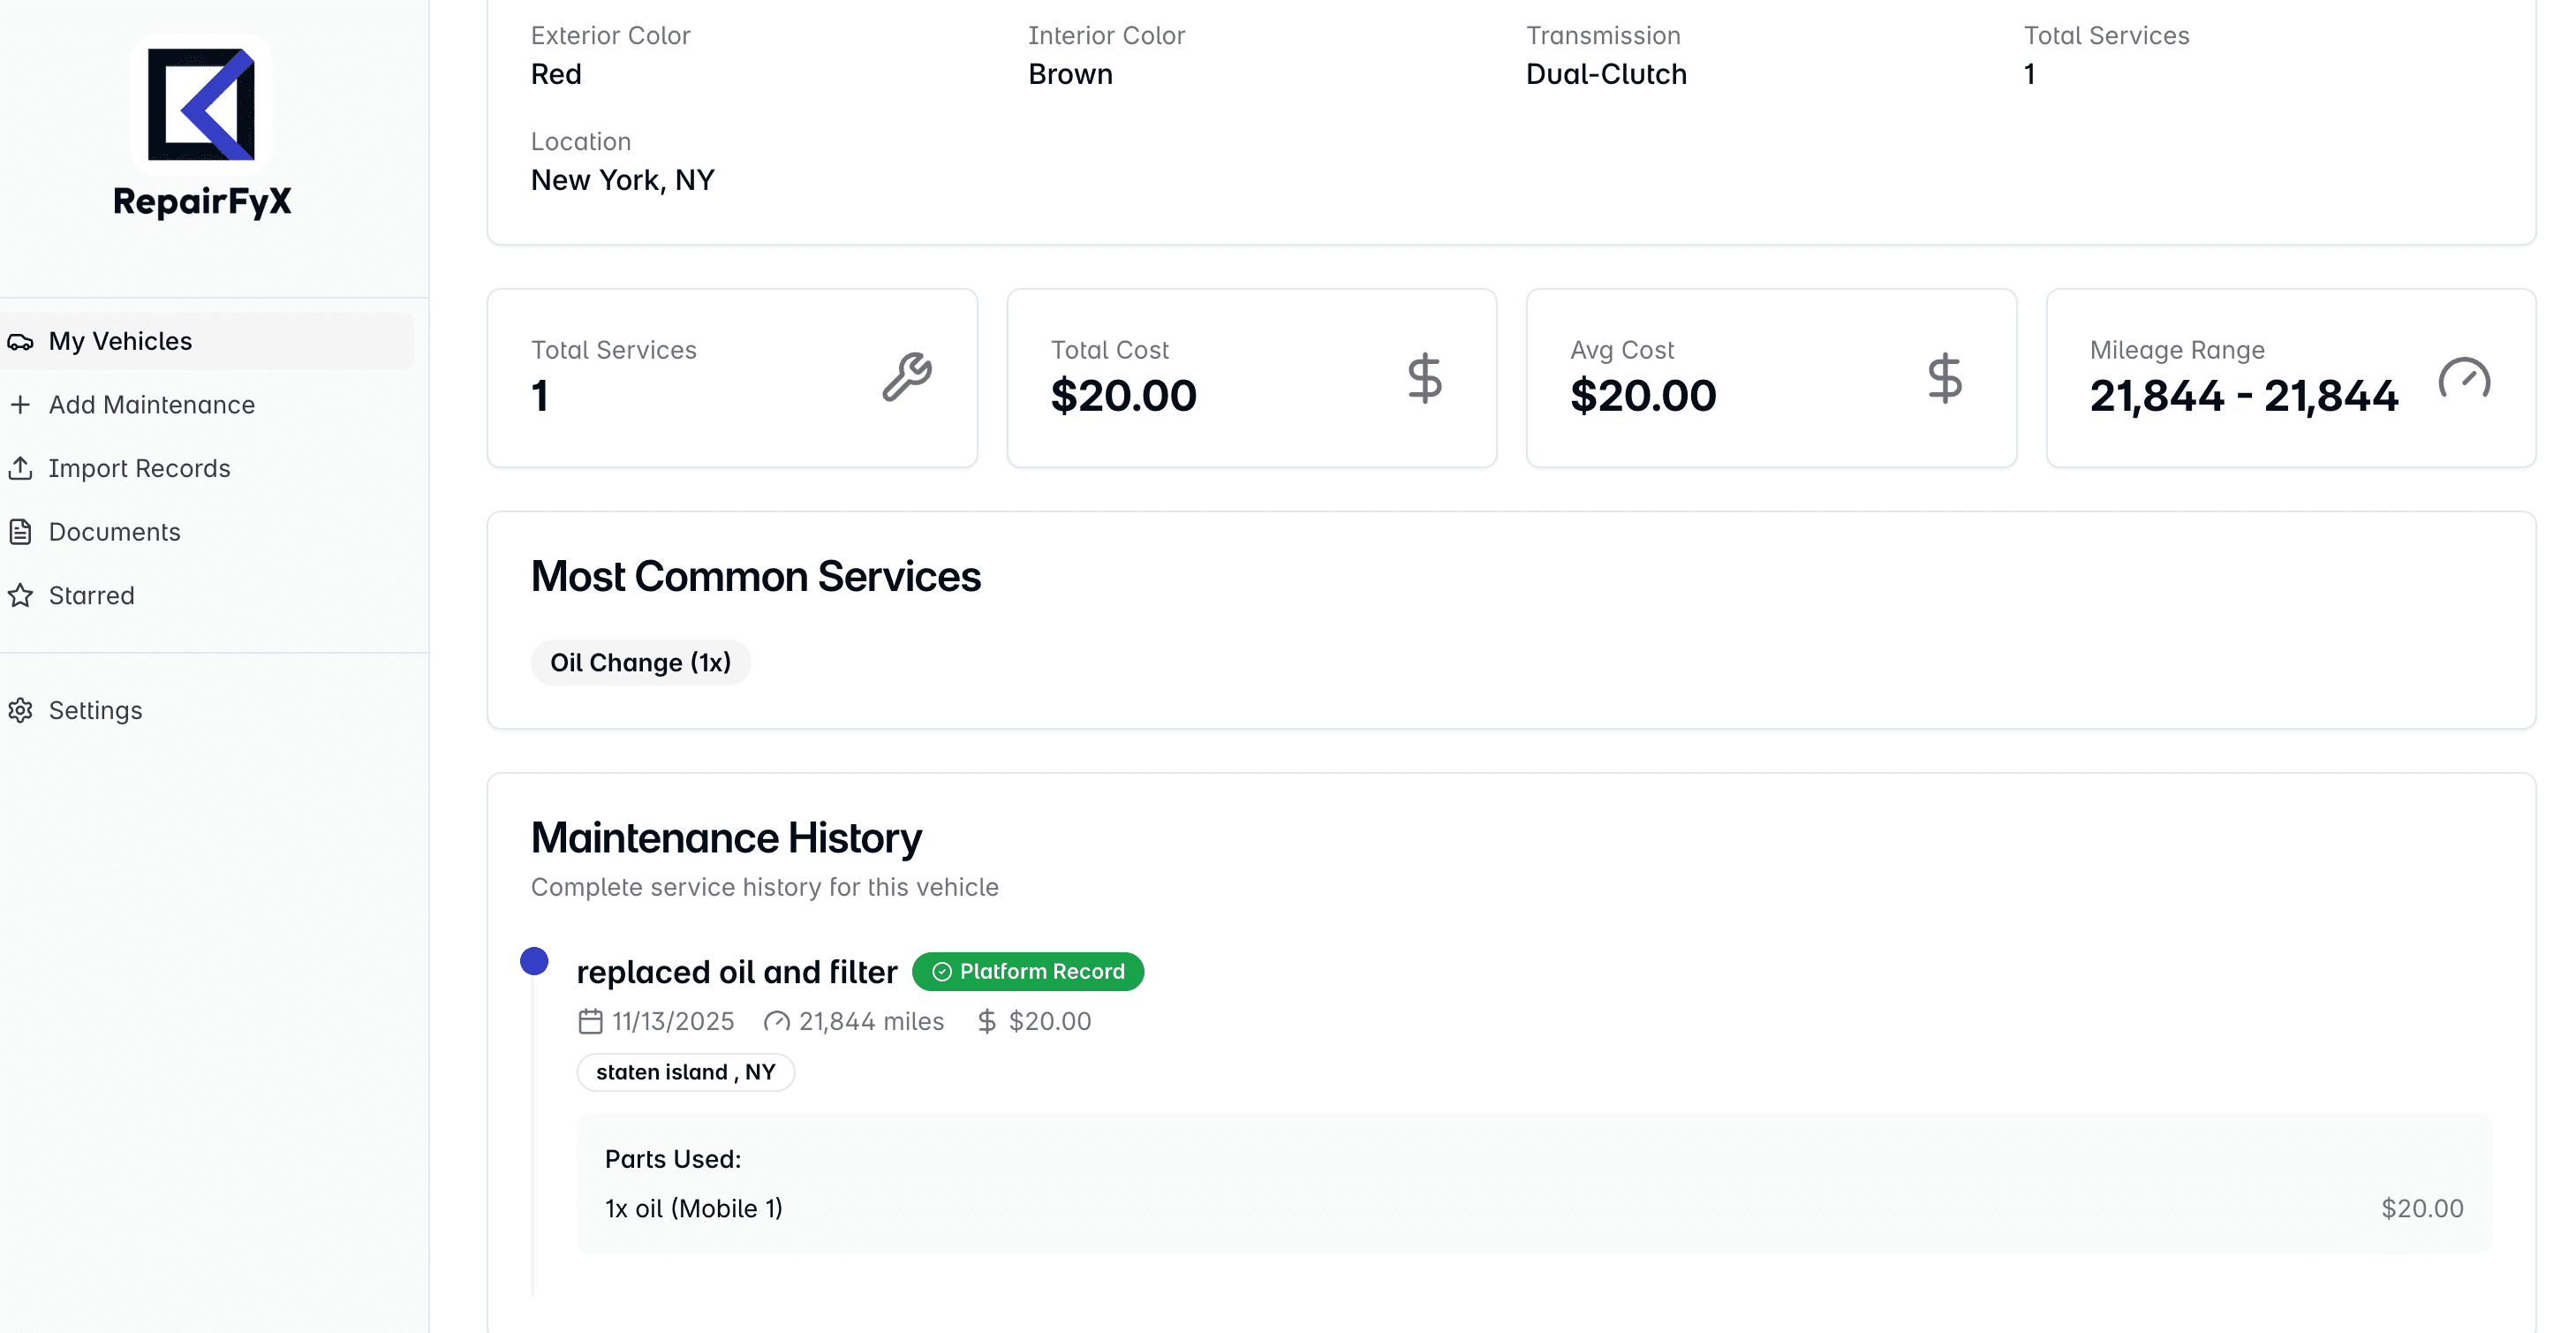Screen dimensions: 2576x1333
Task: Click 'Complete service history for this vehicle' text
Action: 765,887
